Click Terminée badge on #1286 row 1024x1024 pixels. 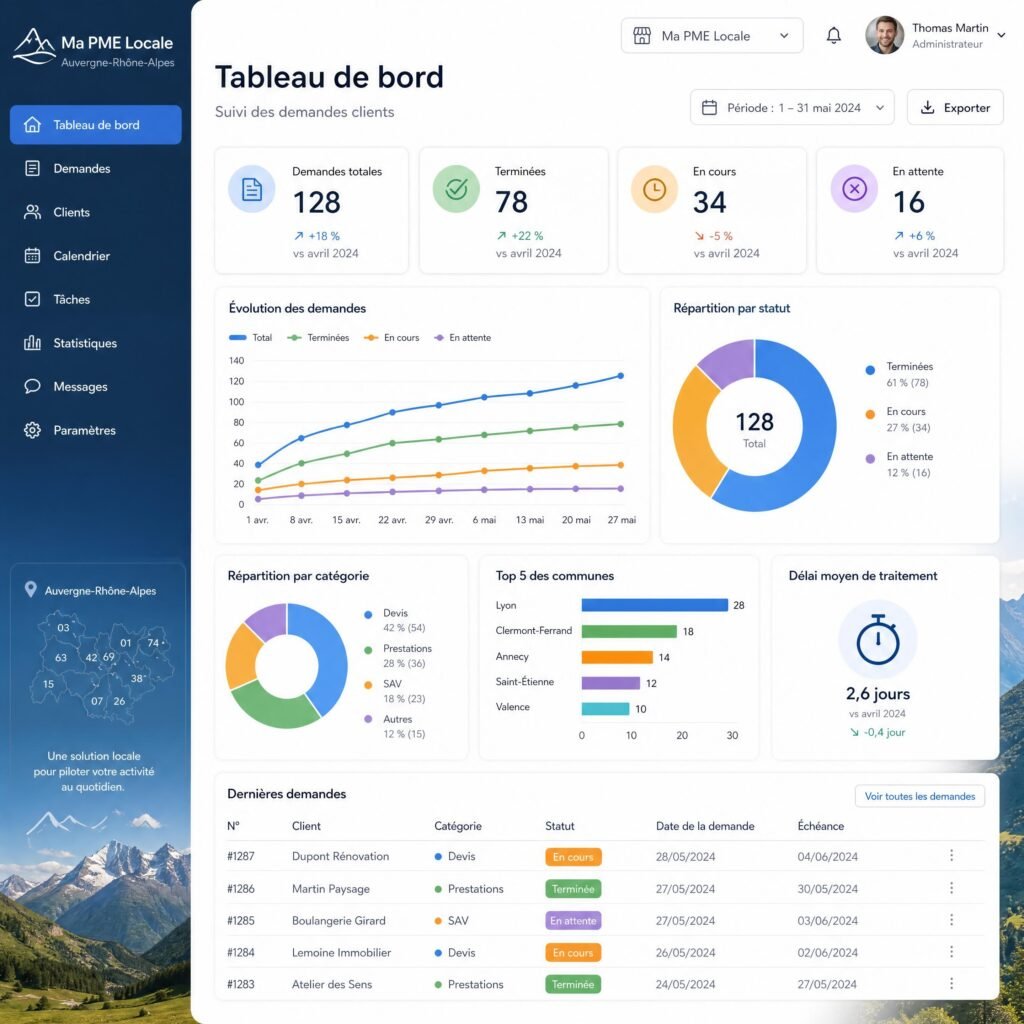573,889
